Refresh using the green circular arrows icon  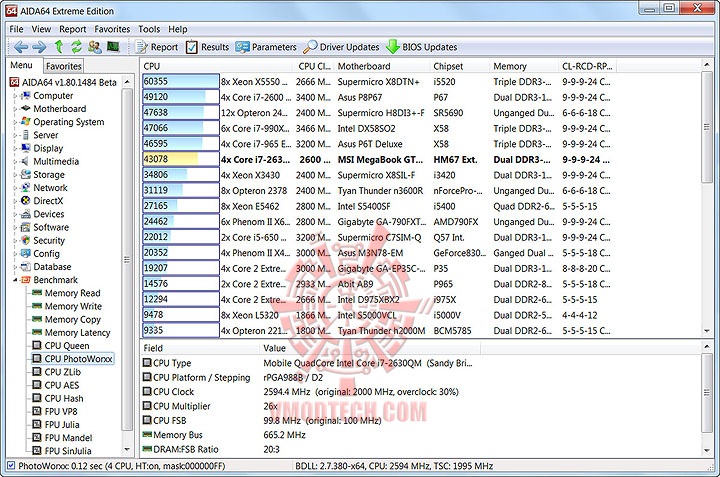(76, 46)
